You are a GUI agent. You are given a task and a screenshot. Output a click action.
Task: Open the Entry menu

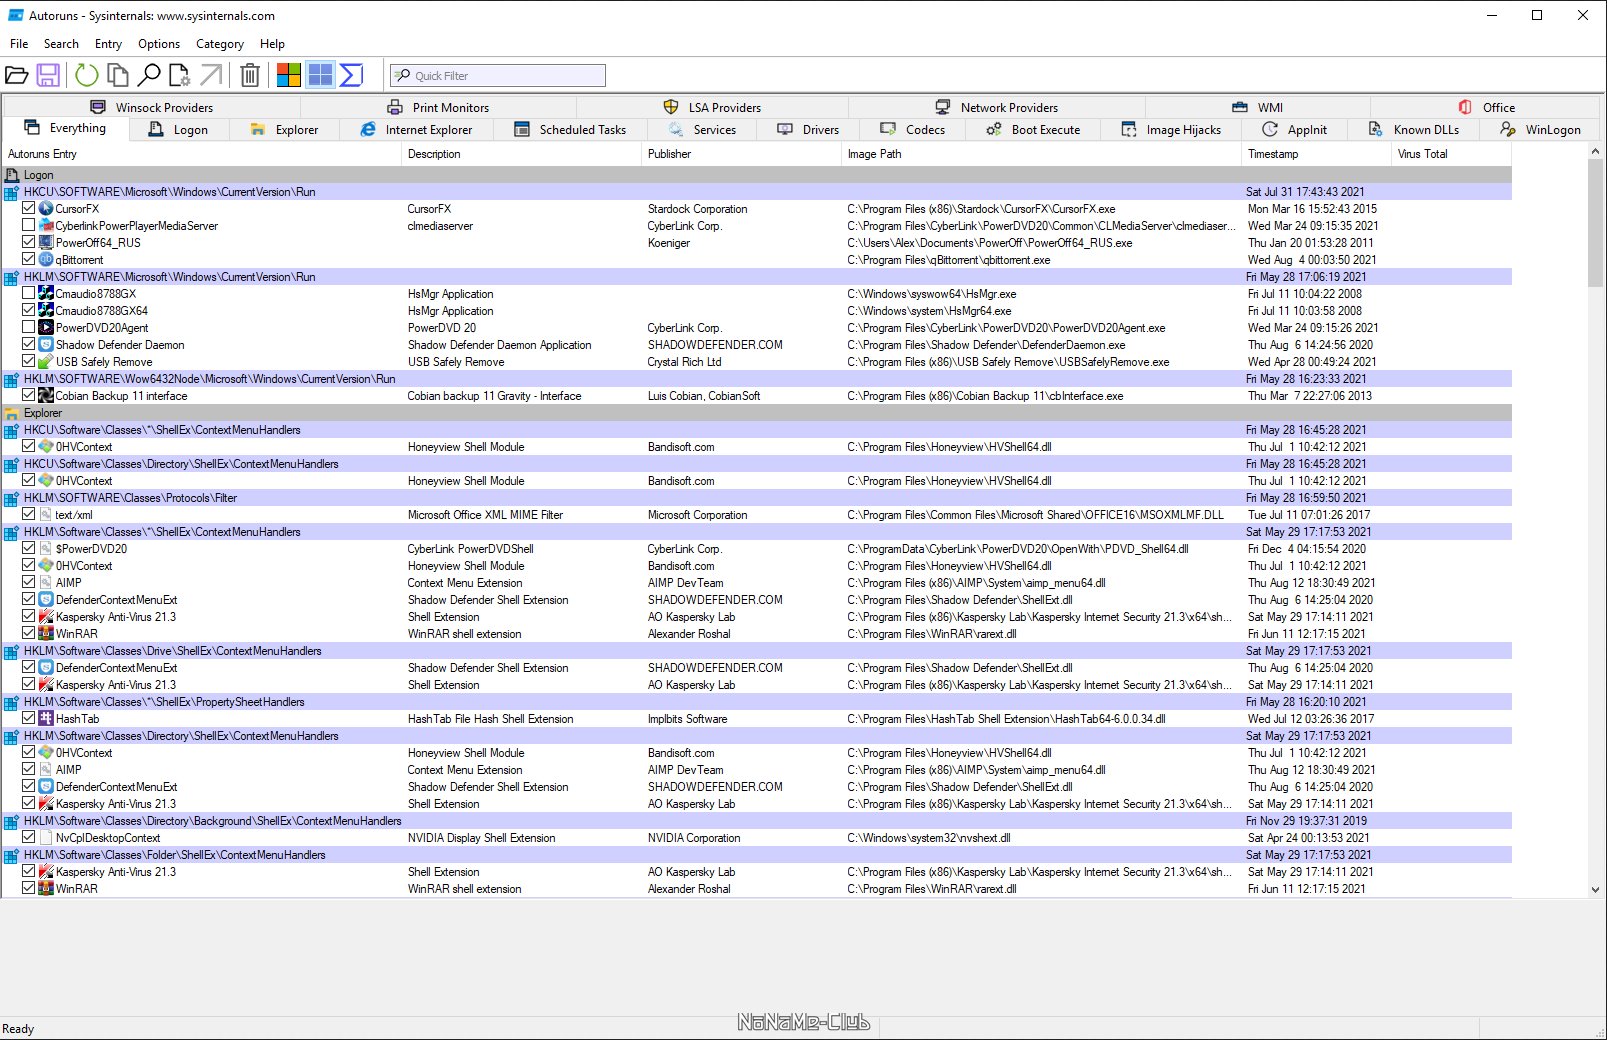(x=108, y=44)
